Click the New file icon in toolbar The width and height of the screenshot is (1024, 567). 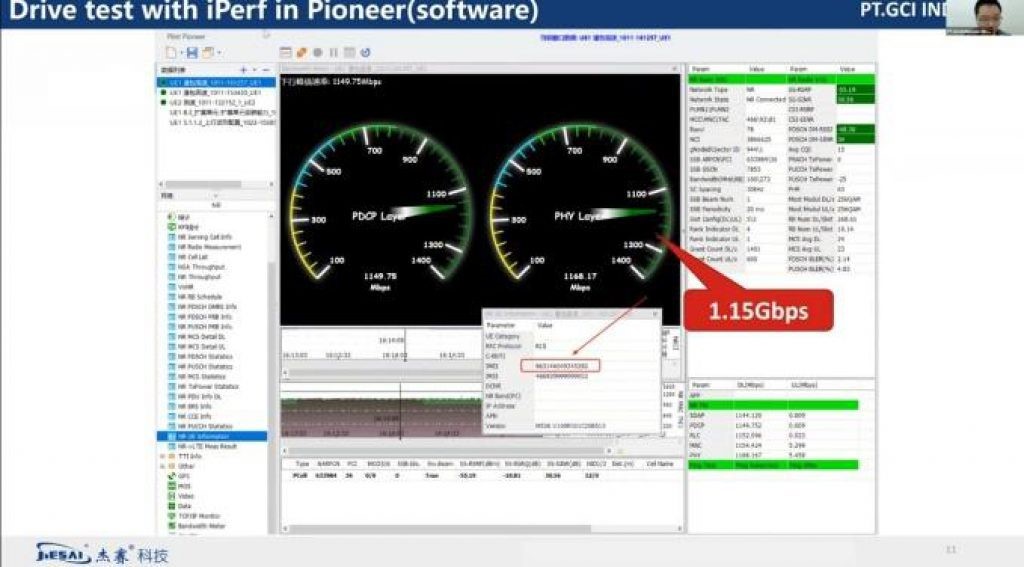click(x=170, y=52)
